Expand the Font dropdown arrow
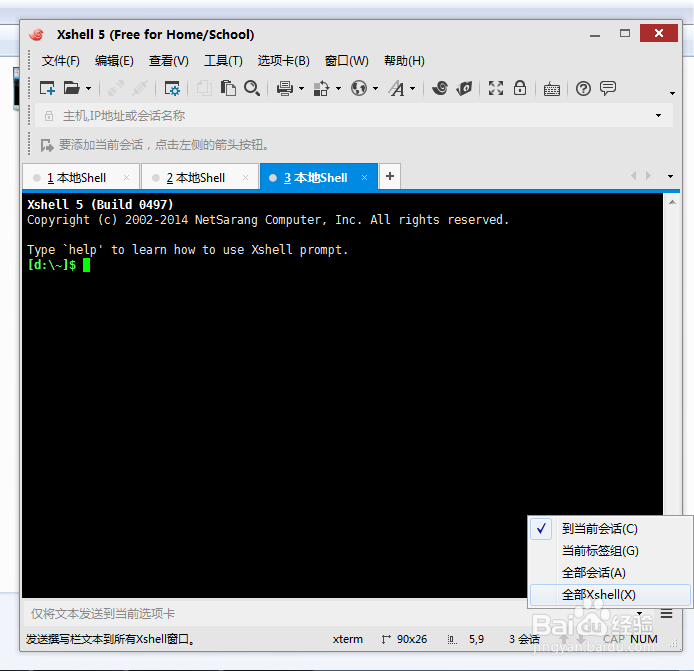The width and height of the screenshot is (694, 671). click(413, 89)
